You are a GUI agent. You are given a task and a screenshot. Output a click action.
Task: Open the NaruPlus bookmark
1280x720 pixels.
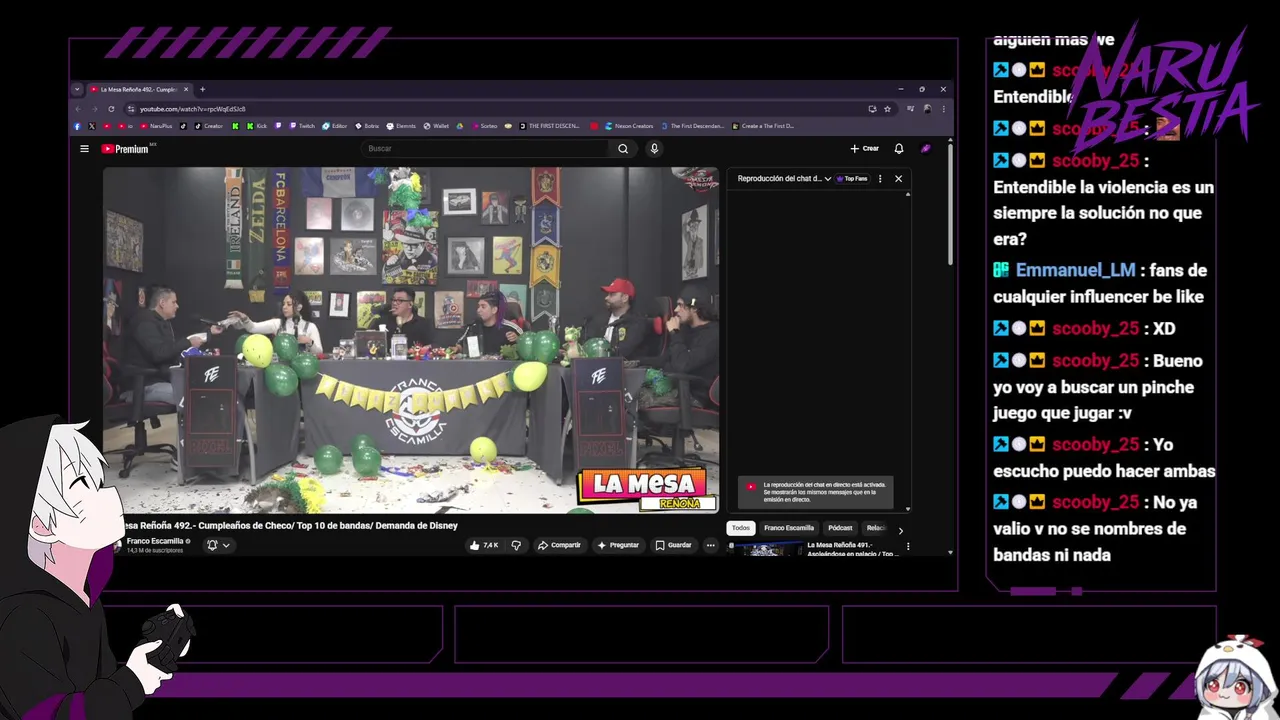156,126
